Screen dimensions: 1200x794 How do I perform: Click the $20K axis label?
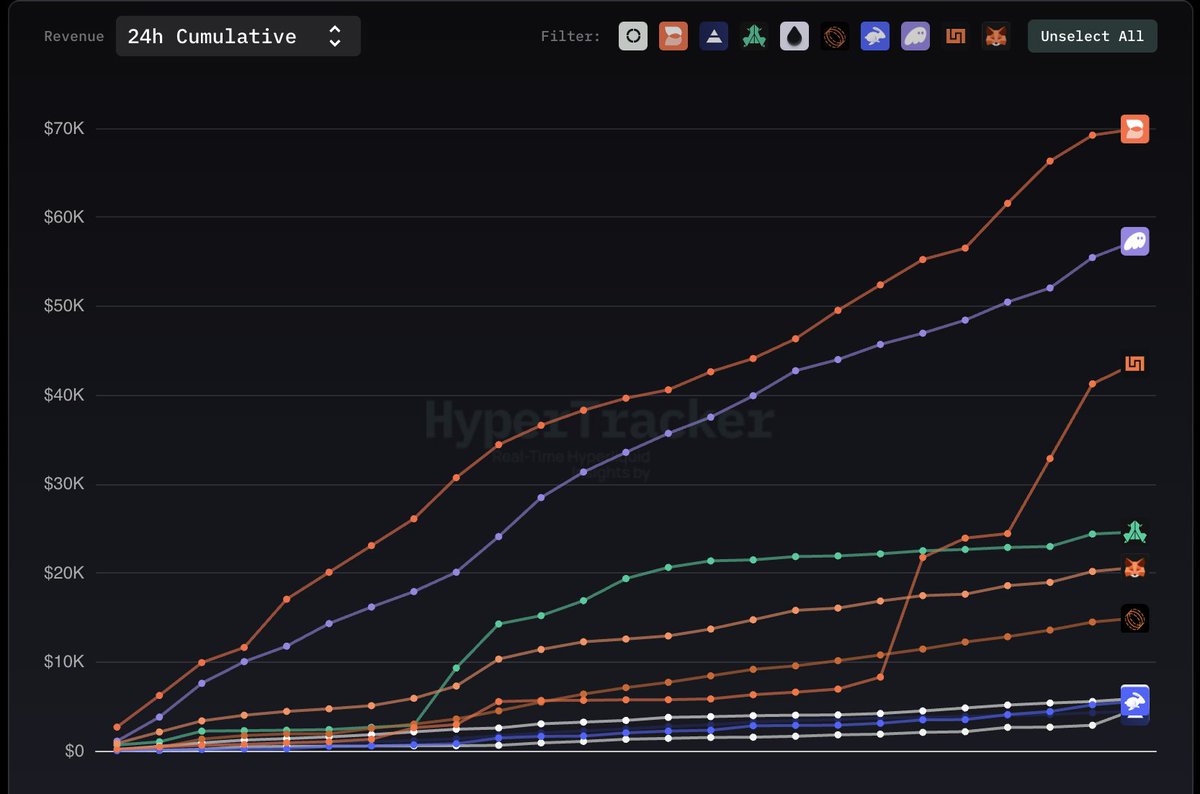coord(62,573)
